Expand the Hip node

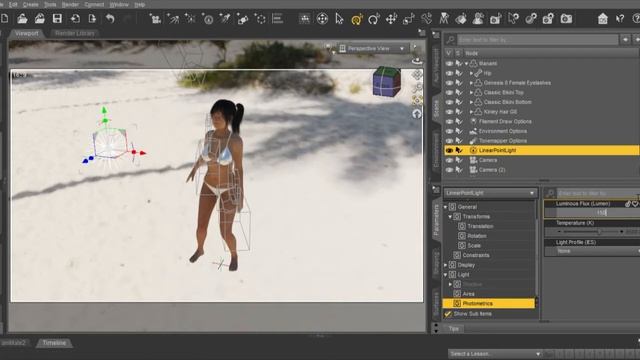click(471, 73)
